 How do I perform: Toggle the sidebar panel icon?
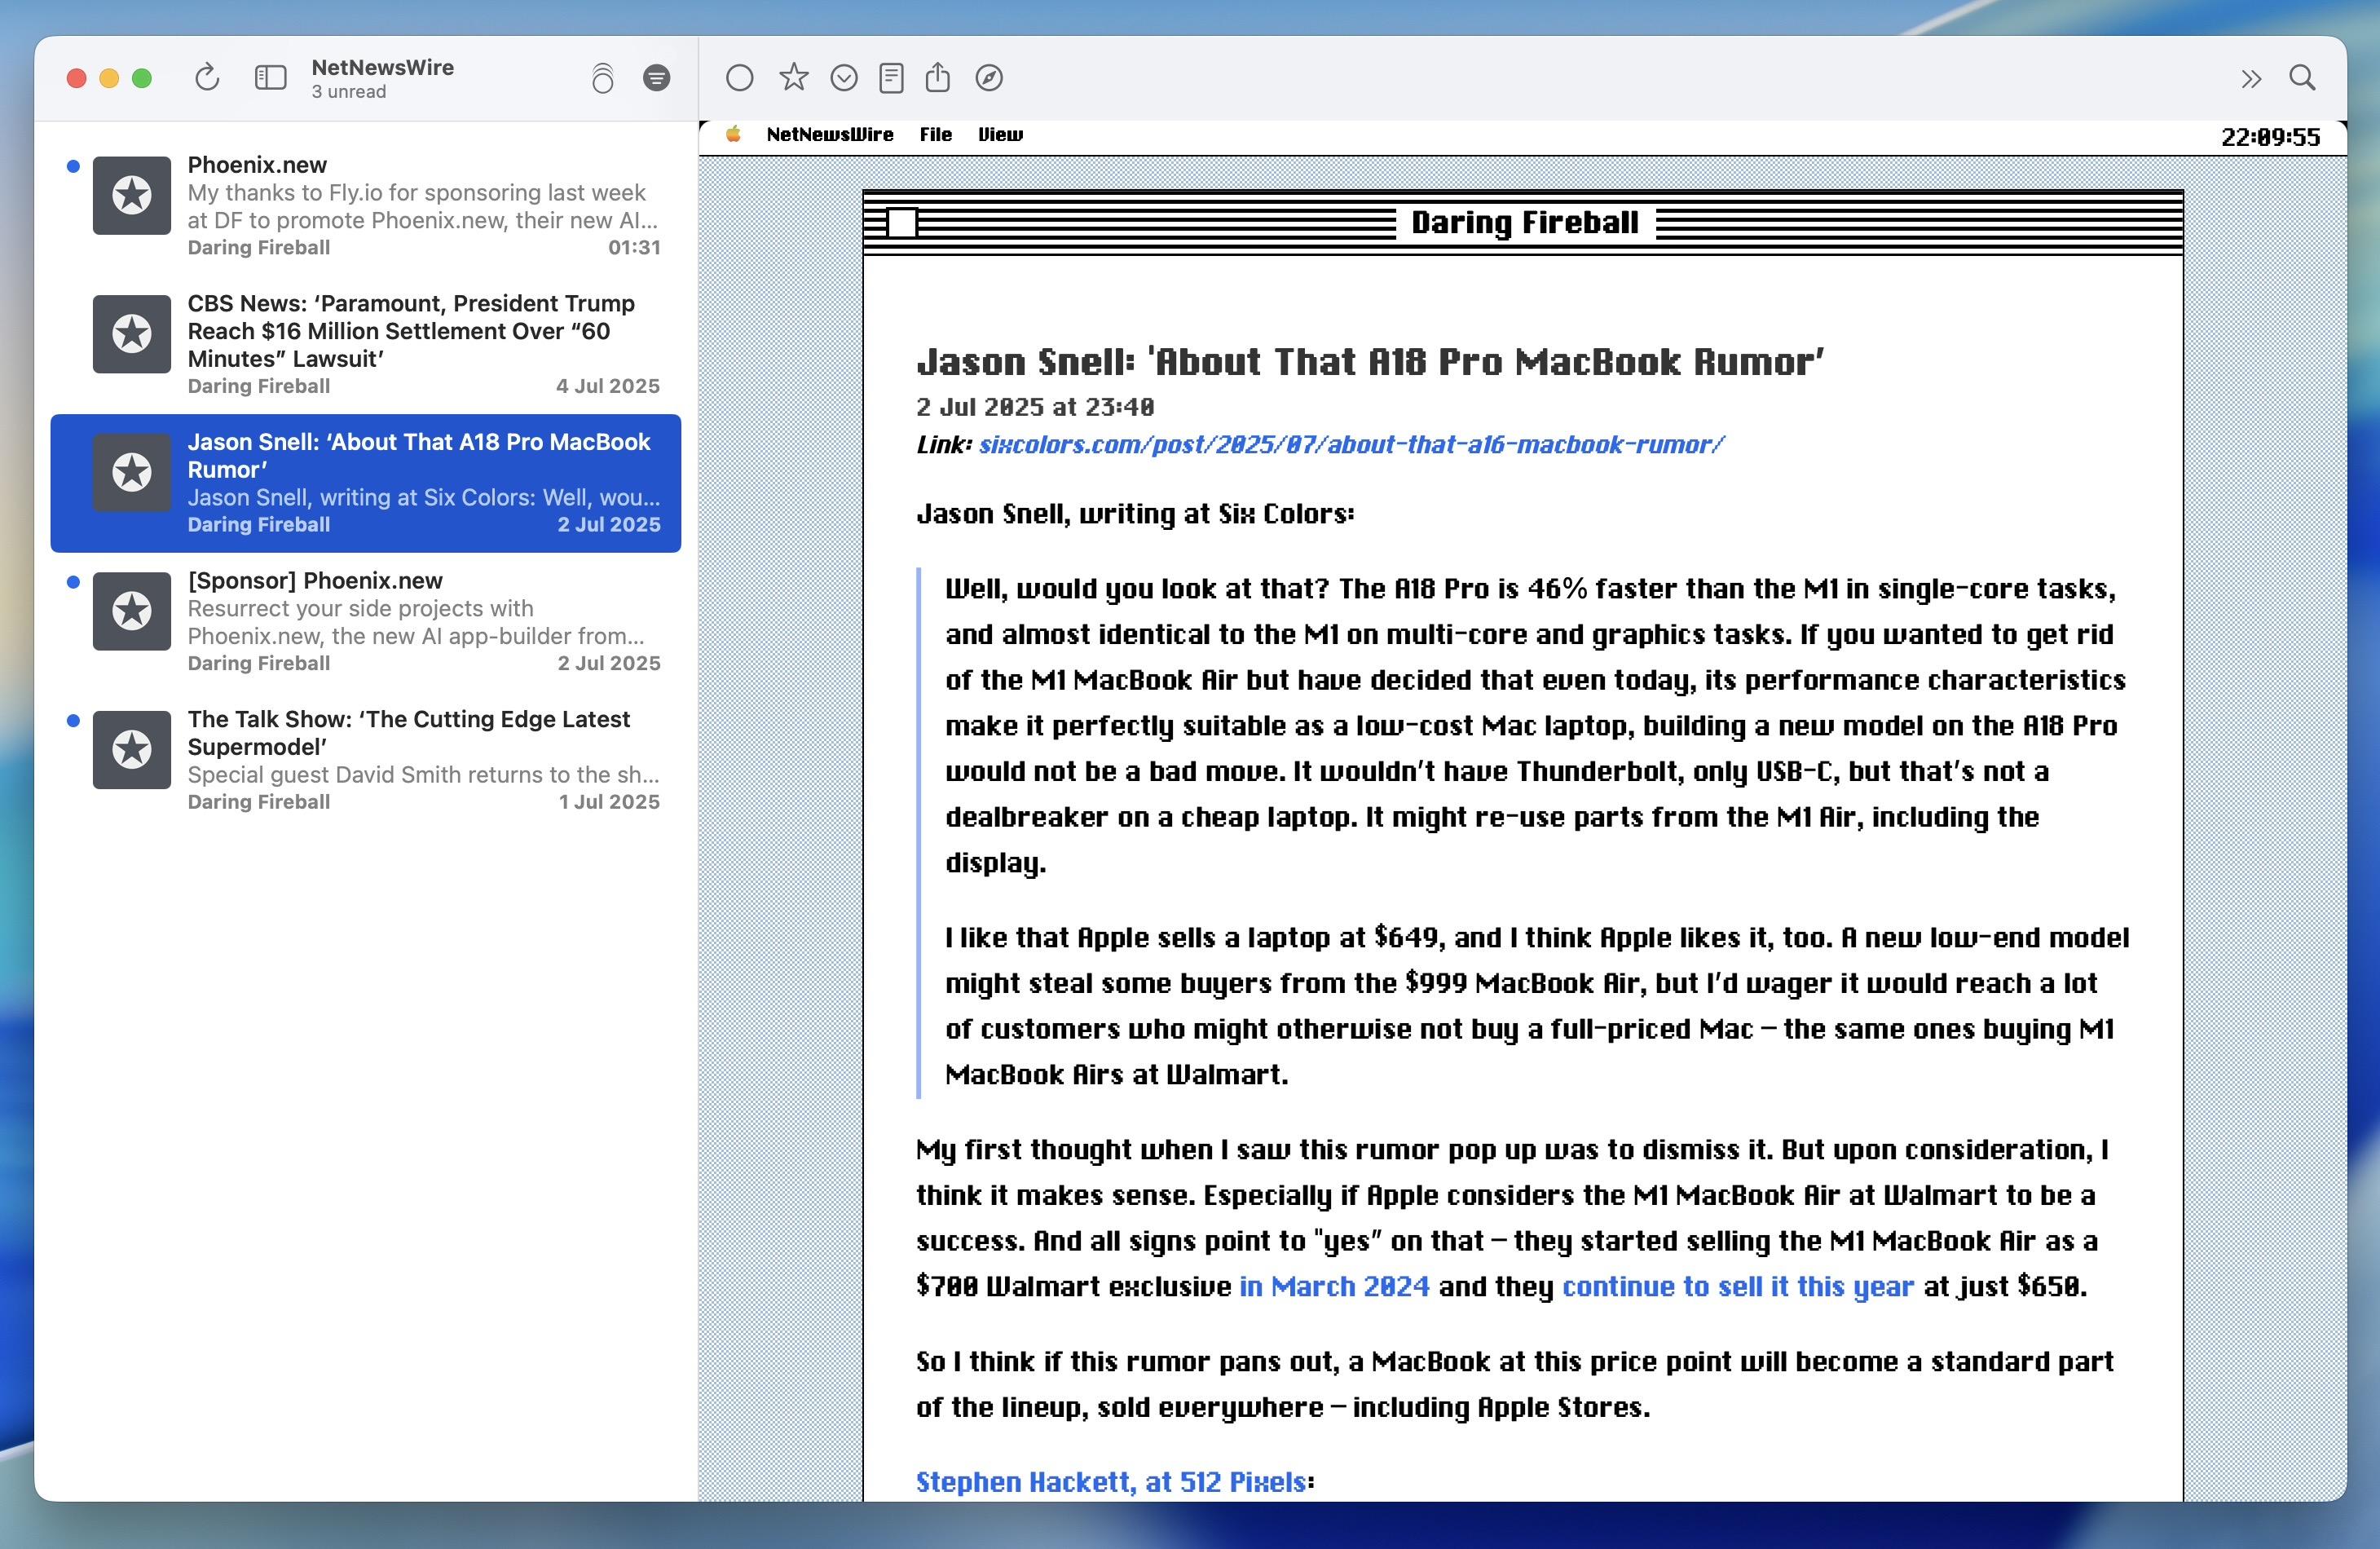(x=270, y=77)
